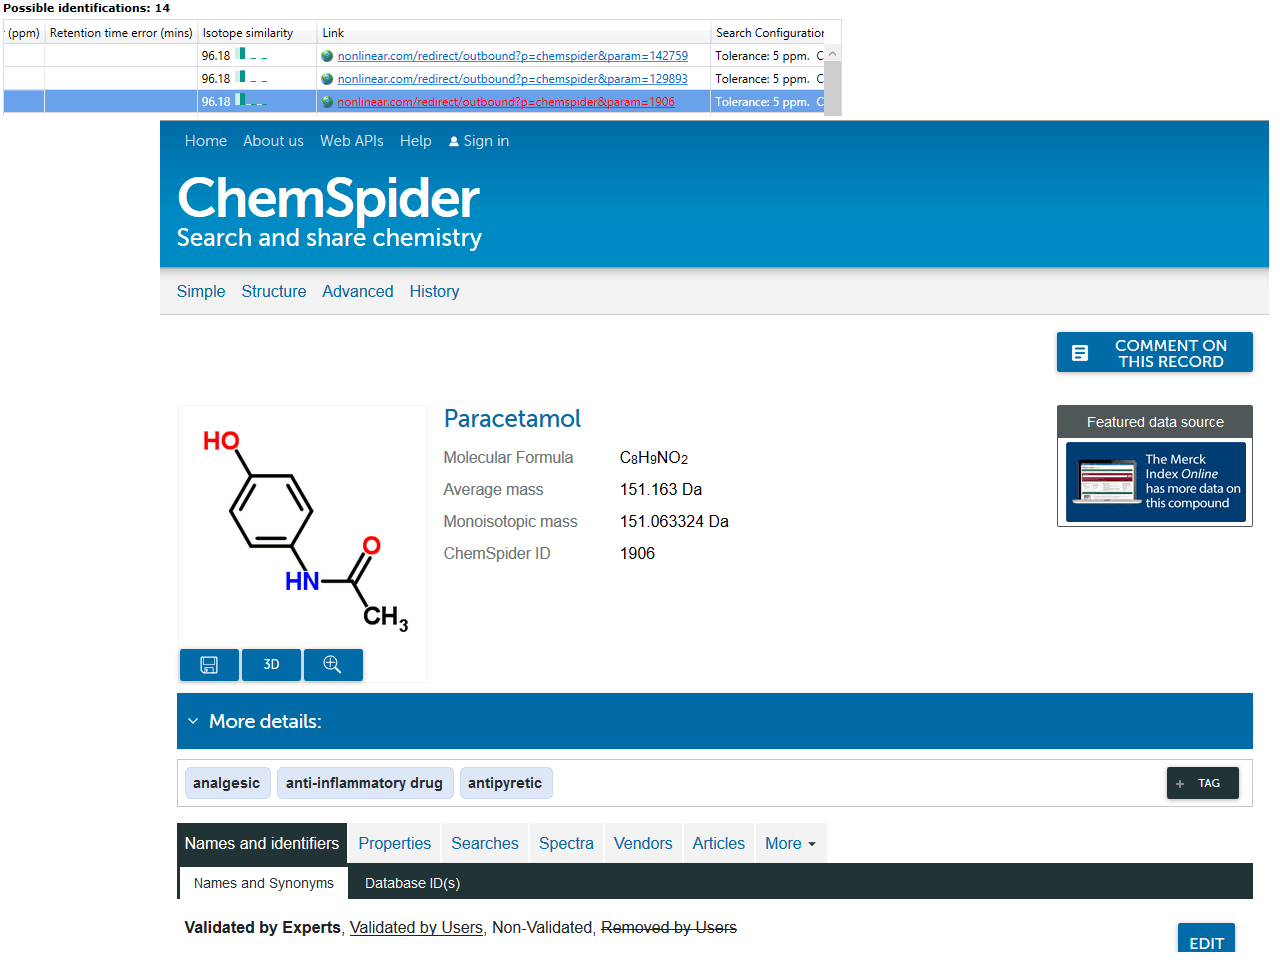The width and height of the screenshot is (1280, 960).
Task: Click the molecular formula C8H9NO2
Action: coord(654,458)
